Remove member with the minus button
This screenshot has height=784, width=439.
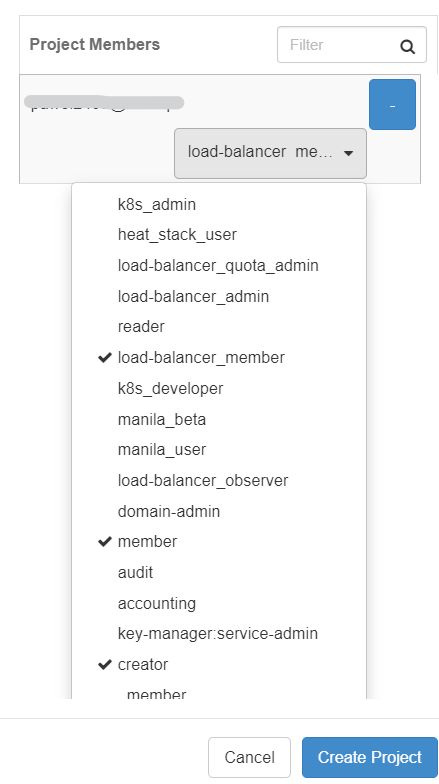pos(392,104)
